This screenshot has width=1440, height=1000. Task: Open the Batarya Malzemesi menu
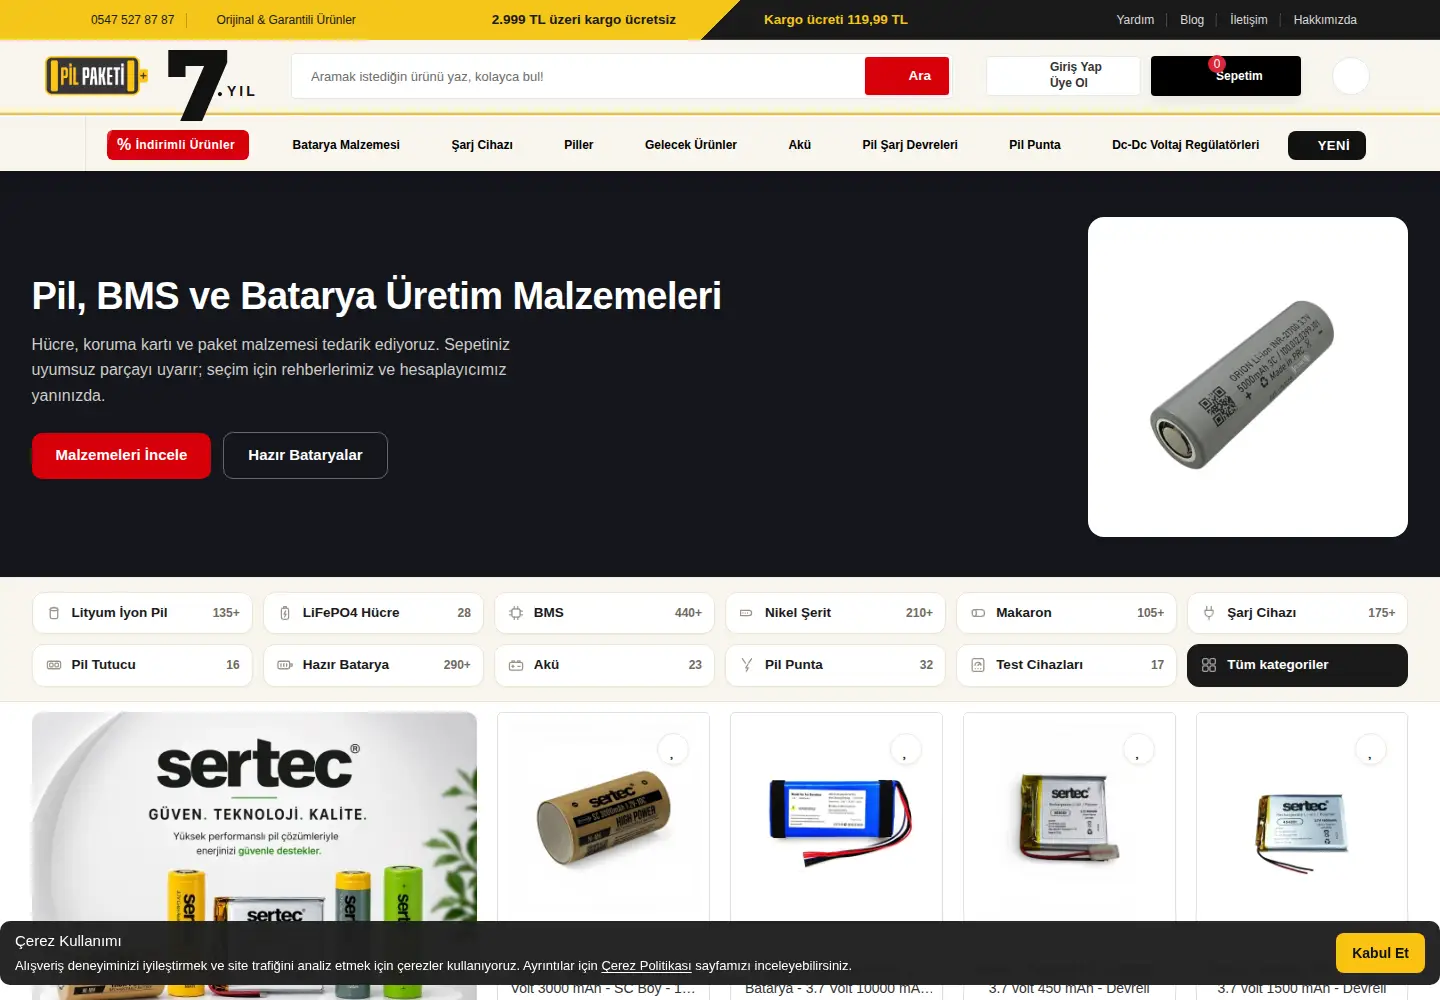pos(346,145)
